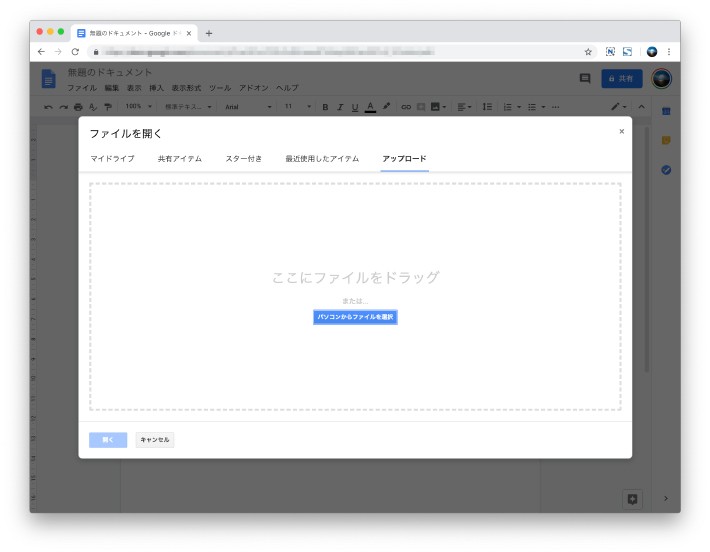Open the text color picker

pos(370,107)
